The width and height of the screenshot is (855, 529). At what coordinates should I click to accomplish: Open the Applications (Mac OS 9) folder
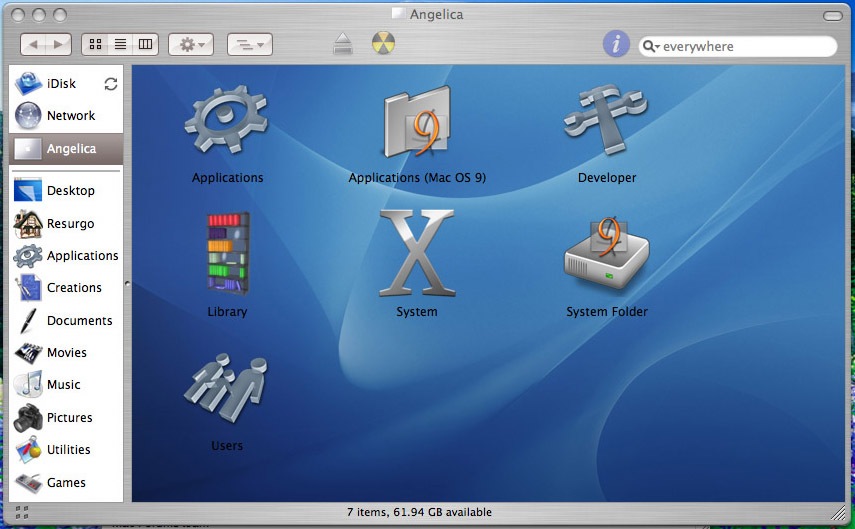418,122
